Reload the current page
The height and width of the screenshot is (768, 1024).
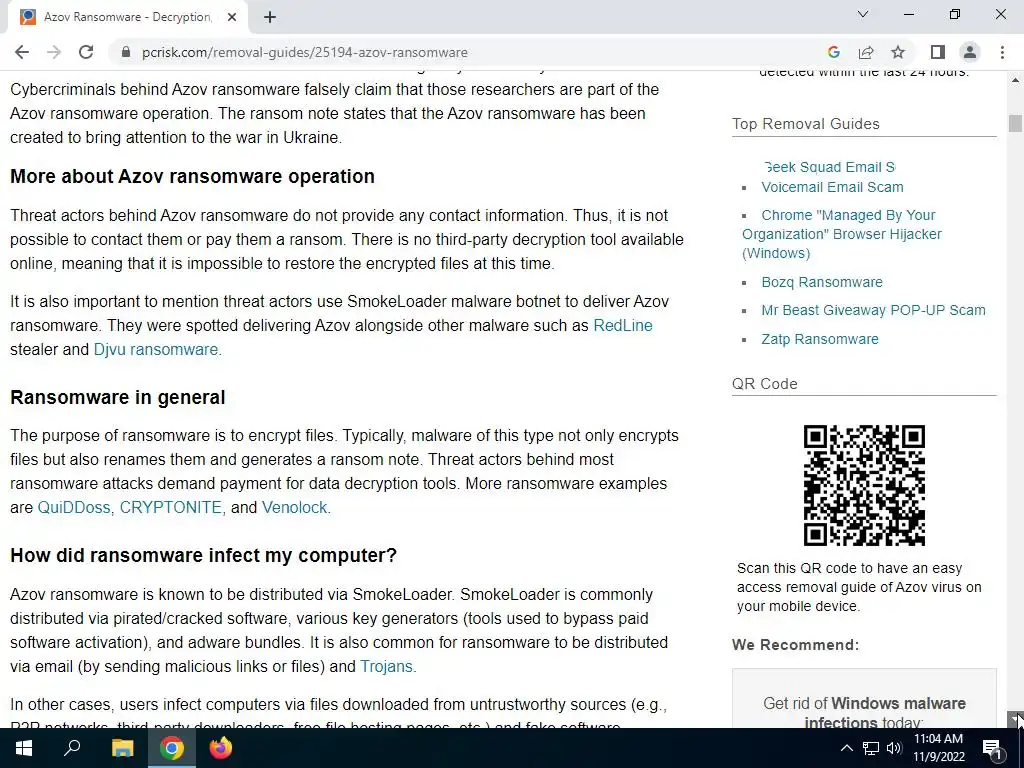click(x=86, y=52)
